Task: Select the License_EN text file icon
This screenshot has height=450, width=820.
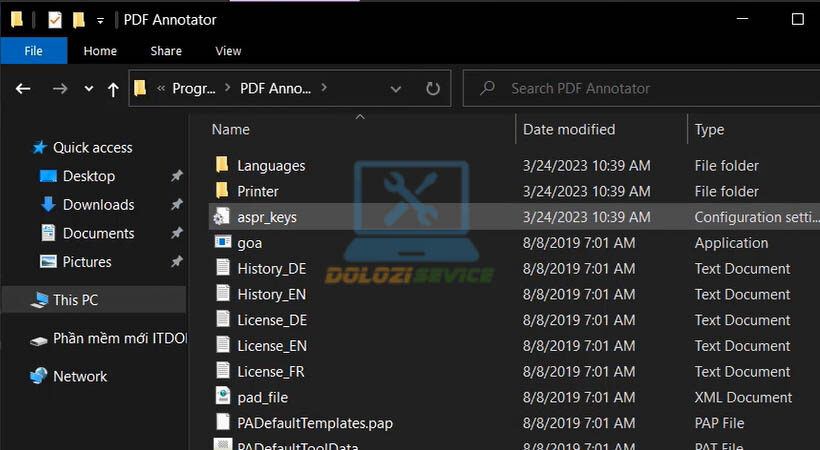Action: 223,344
